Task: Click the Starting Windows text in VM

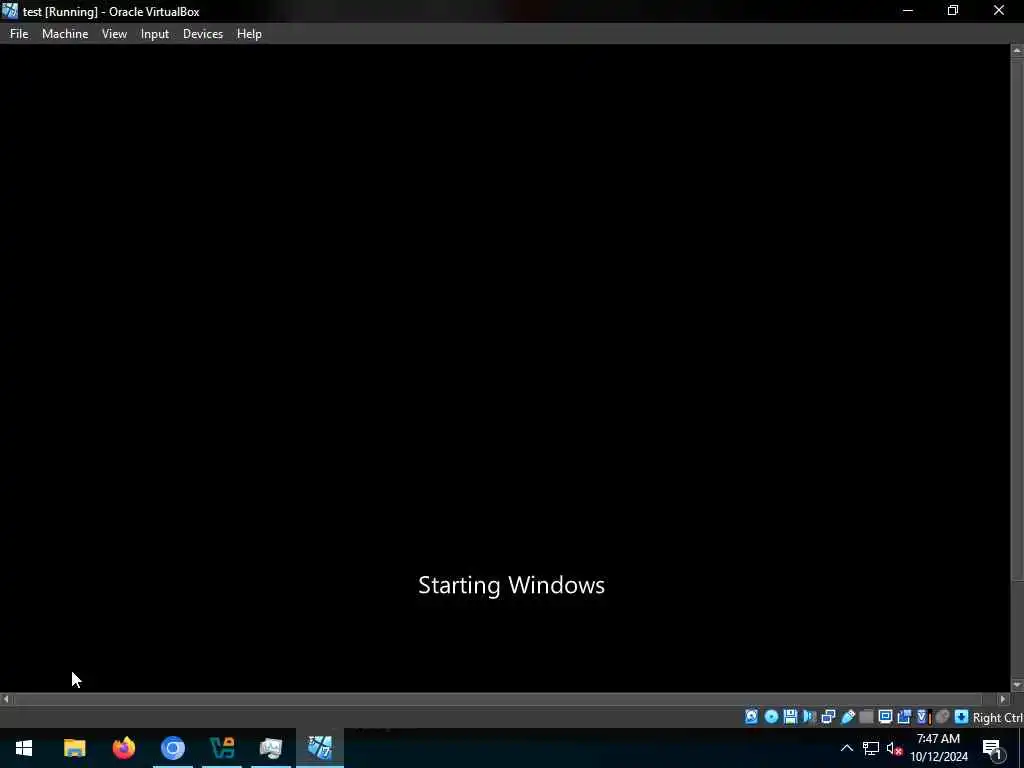Action: (x=511, y=585)
